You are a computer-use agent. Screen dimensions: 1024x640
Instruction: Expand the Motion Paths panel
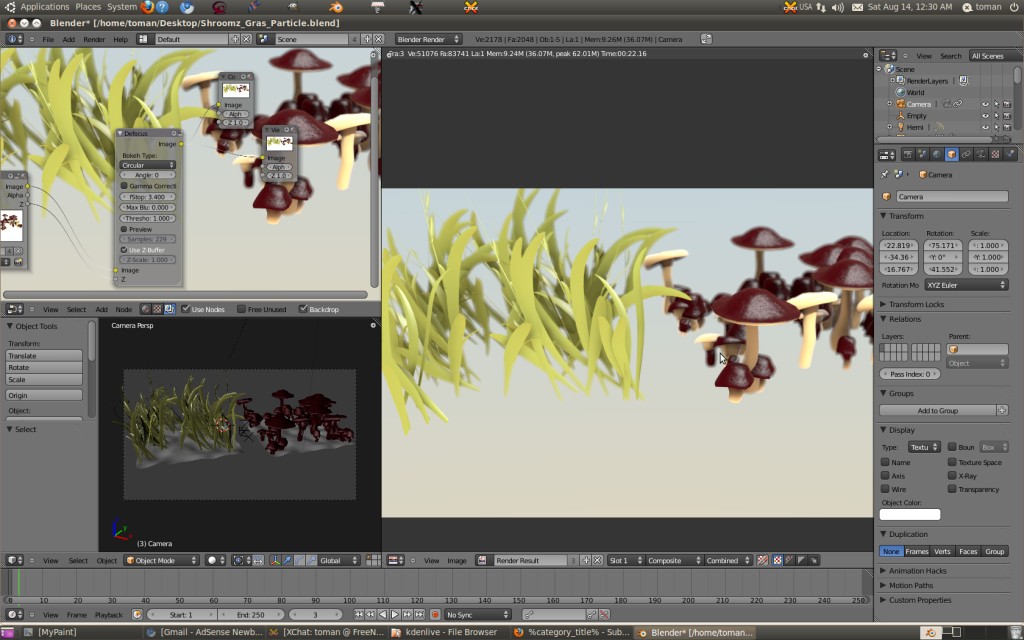pyautogui.click(x=910, y=583)
